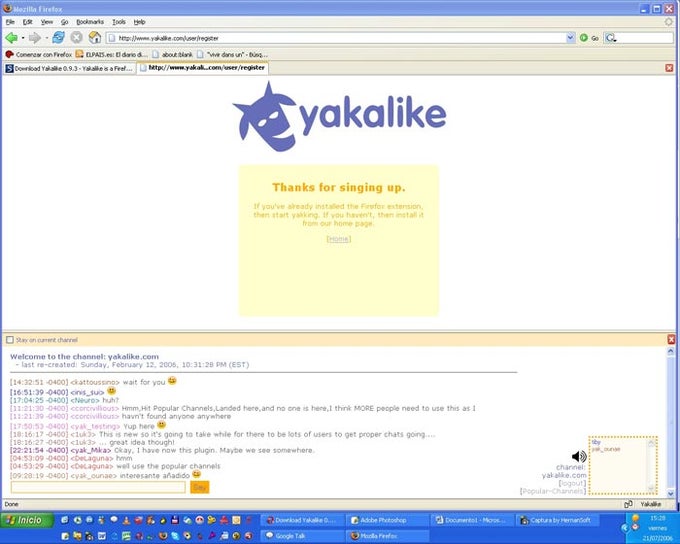
Task: Reload the page with the Refresh icon
Action: (x=59, y=38)
